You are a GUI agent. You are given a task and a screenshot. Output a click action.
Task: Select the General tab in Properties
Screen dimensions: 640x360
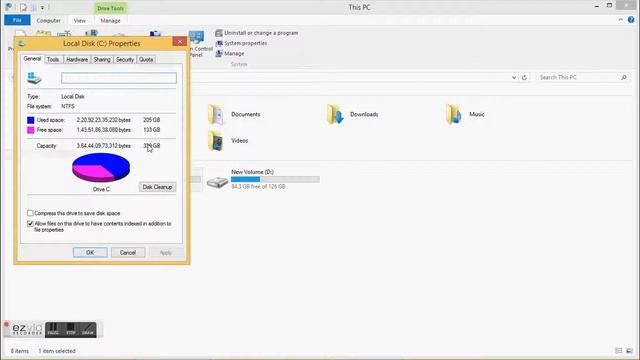pos(32,59)
